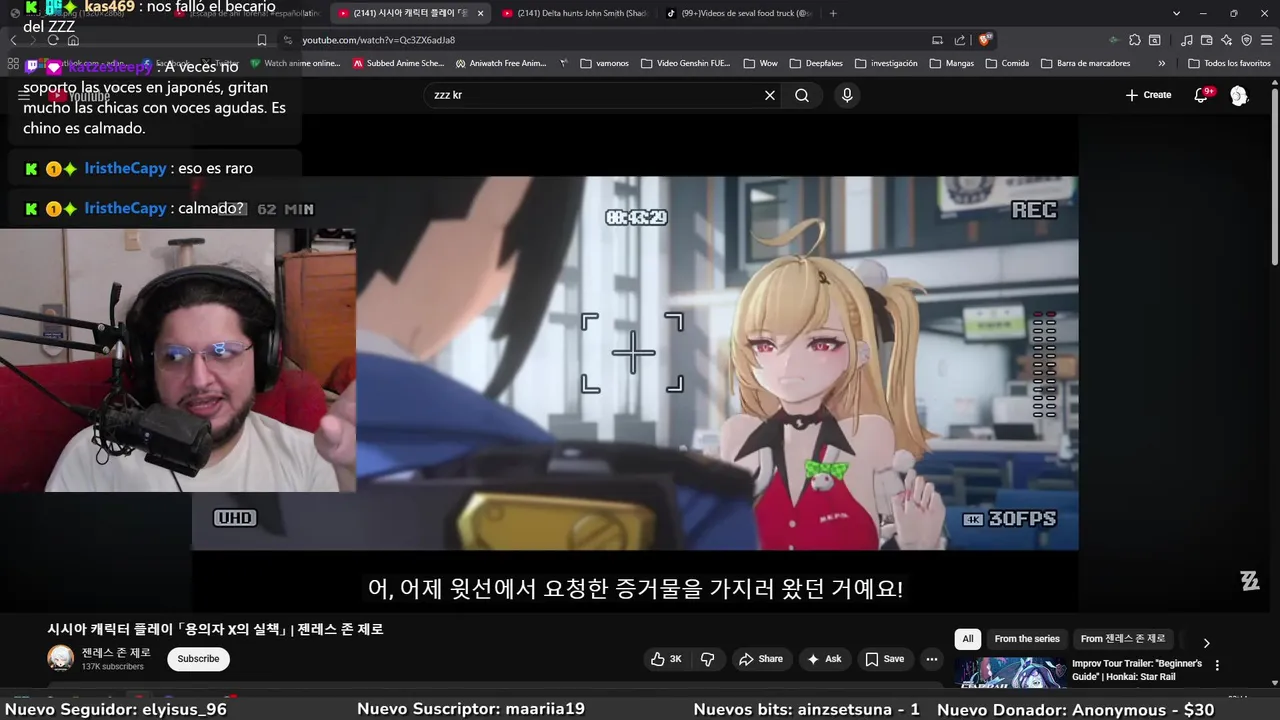Dislike the video with thumbs down

pos(708,659)
